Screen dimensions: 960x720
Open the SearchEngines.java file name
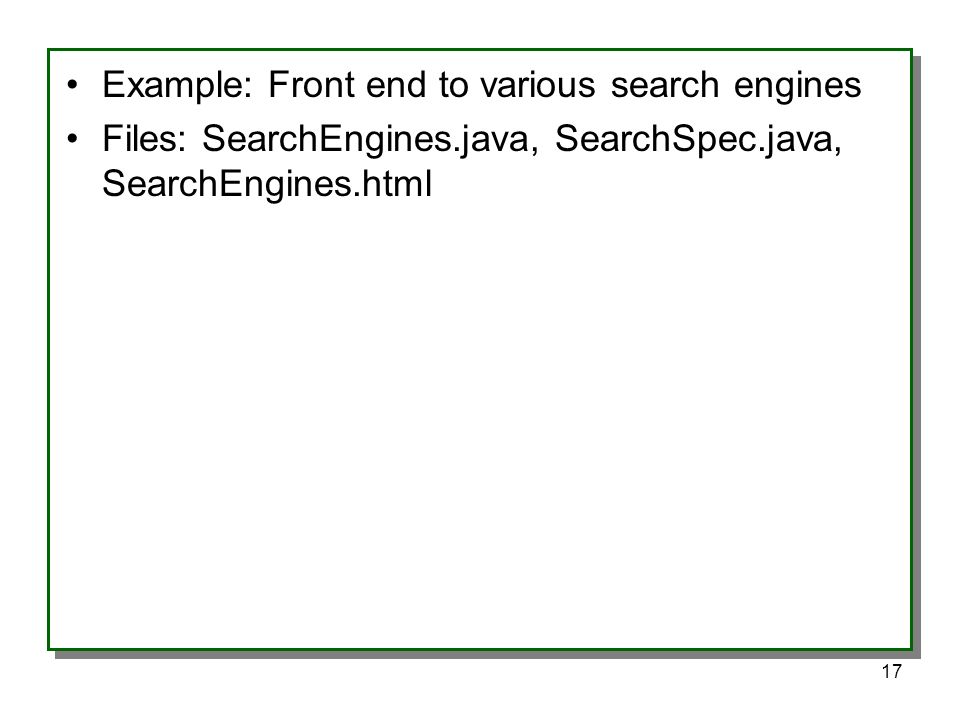click(x=370, y=140)
